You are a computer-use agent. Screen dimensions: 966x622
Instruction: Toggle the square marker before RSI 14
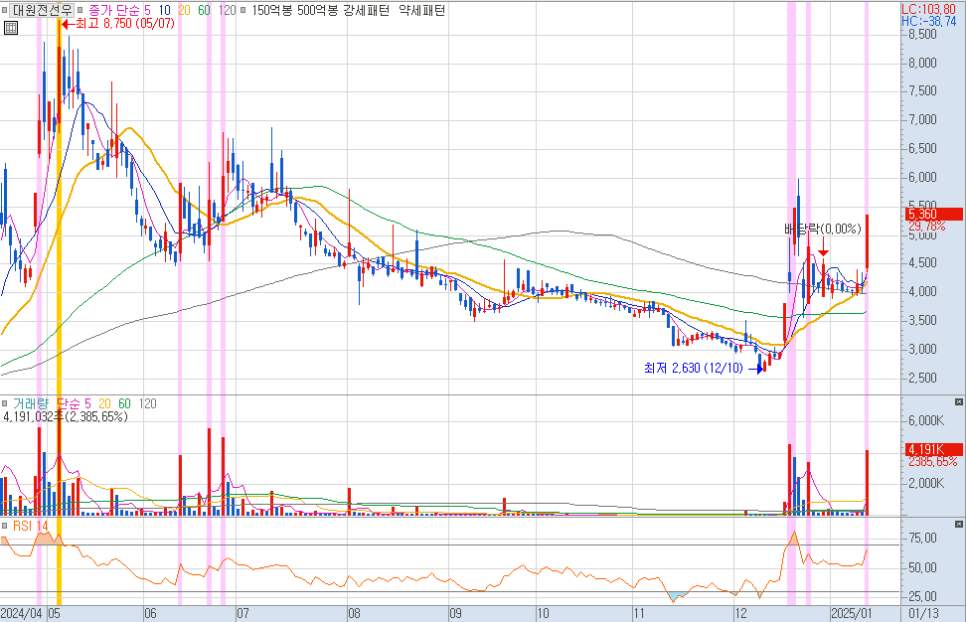coord(5,526)
